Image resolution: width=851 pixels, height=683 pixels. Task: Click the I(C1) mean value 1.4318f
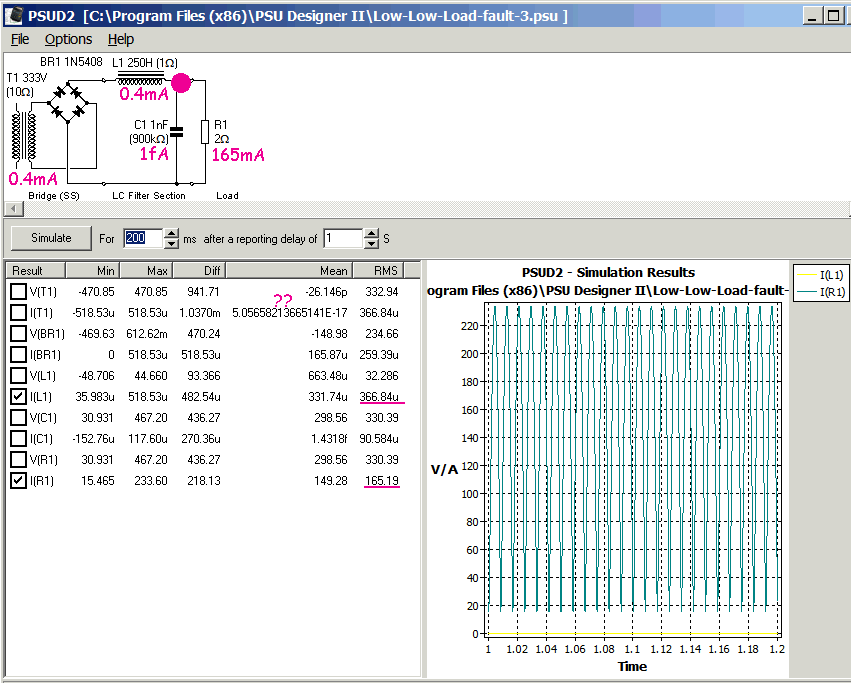(329, 439)
